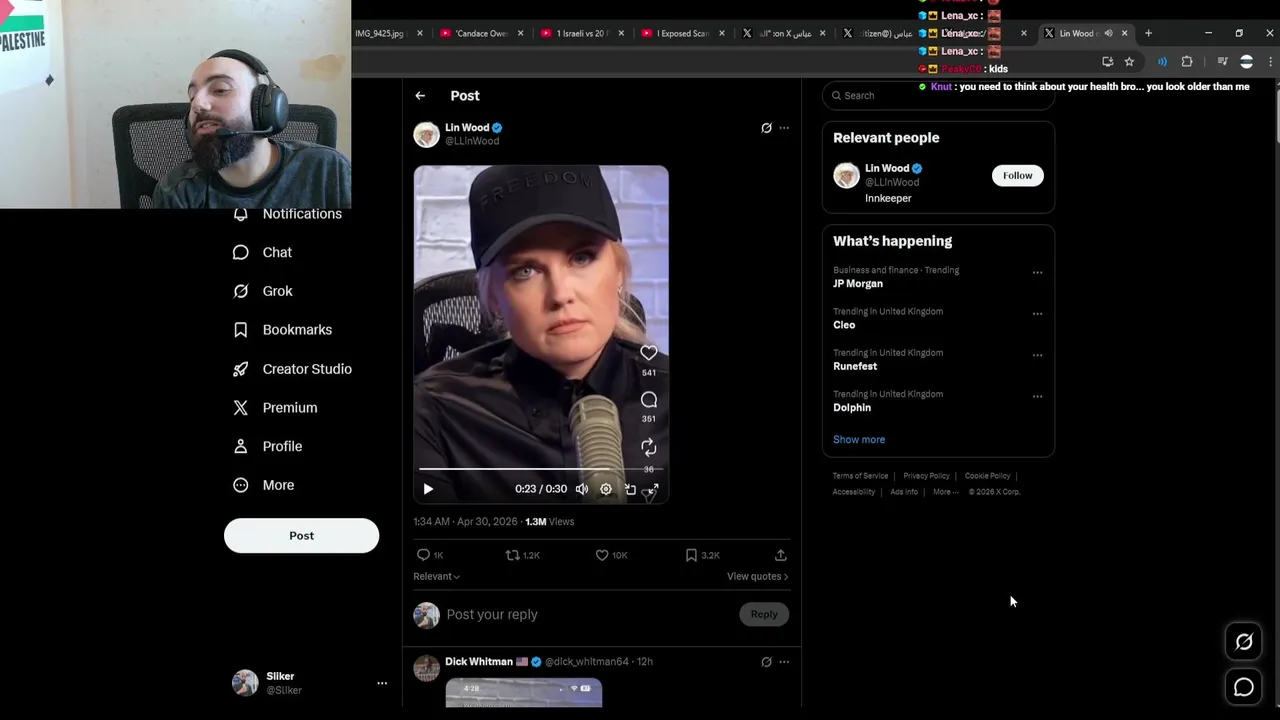Click the Post your reply field

pyautogui.click(x=589, y=615)
